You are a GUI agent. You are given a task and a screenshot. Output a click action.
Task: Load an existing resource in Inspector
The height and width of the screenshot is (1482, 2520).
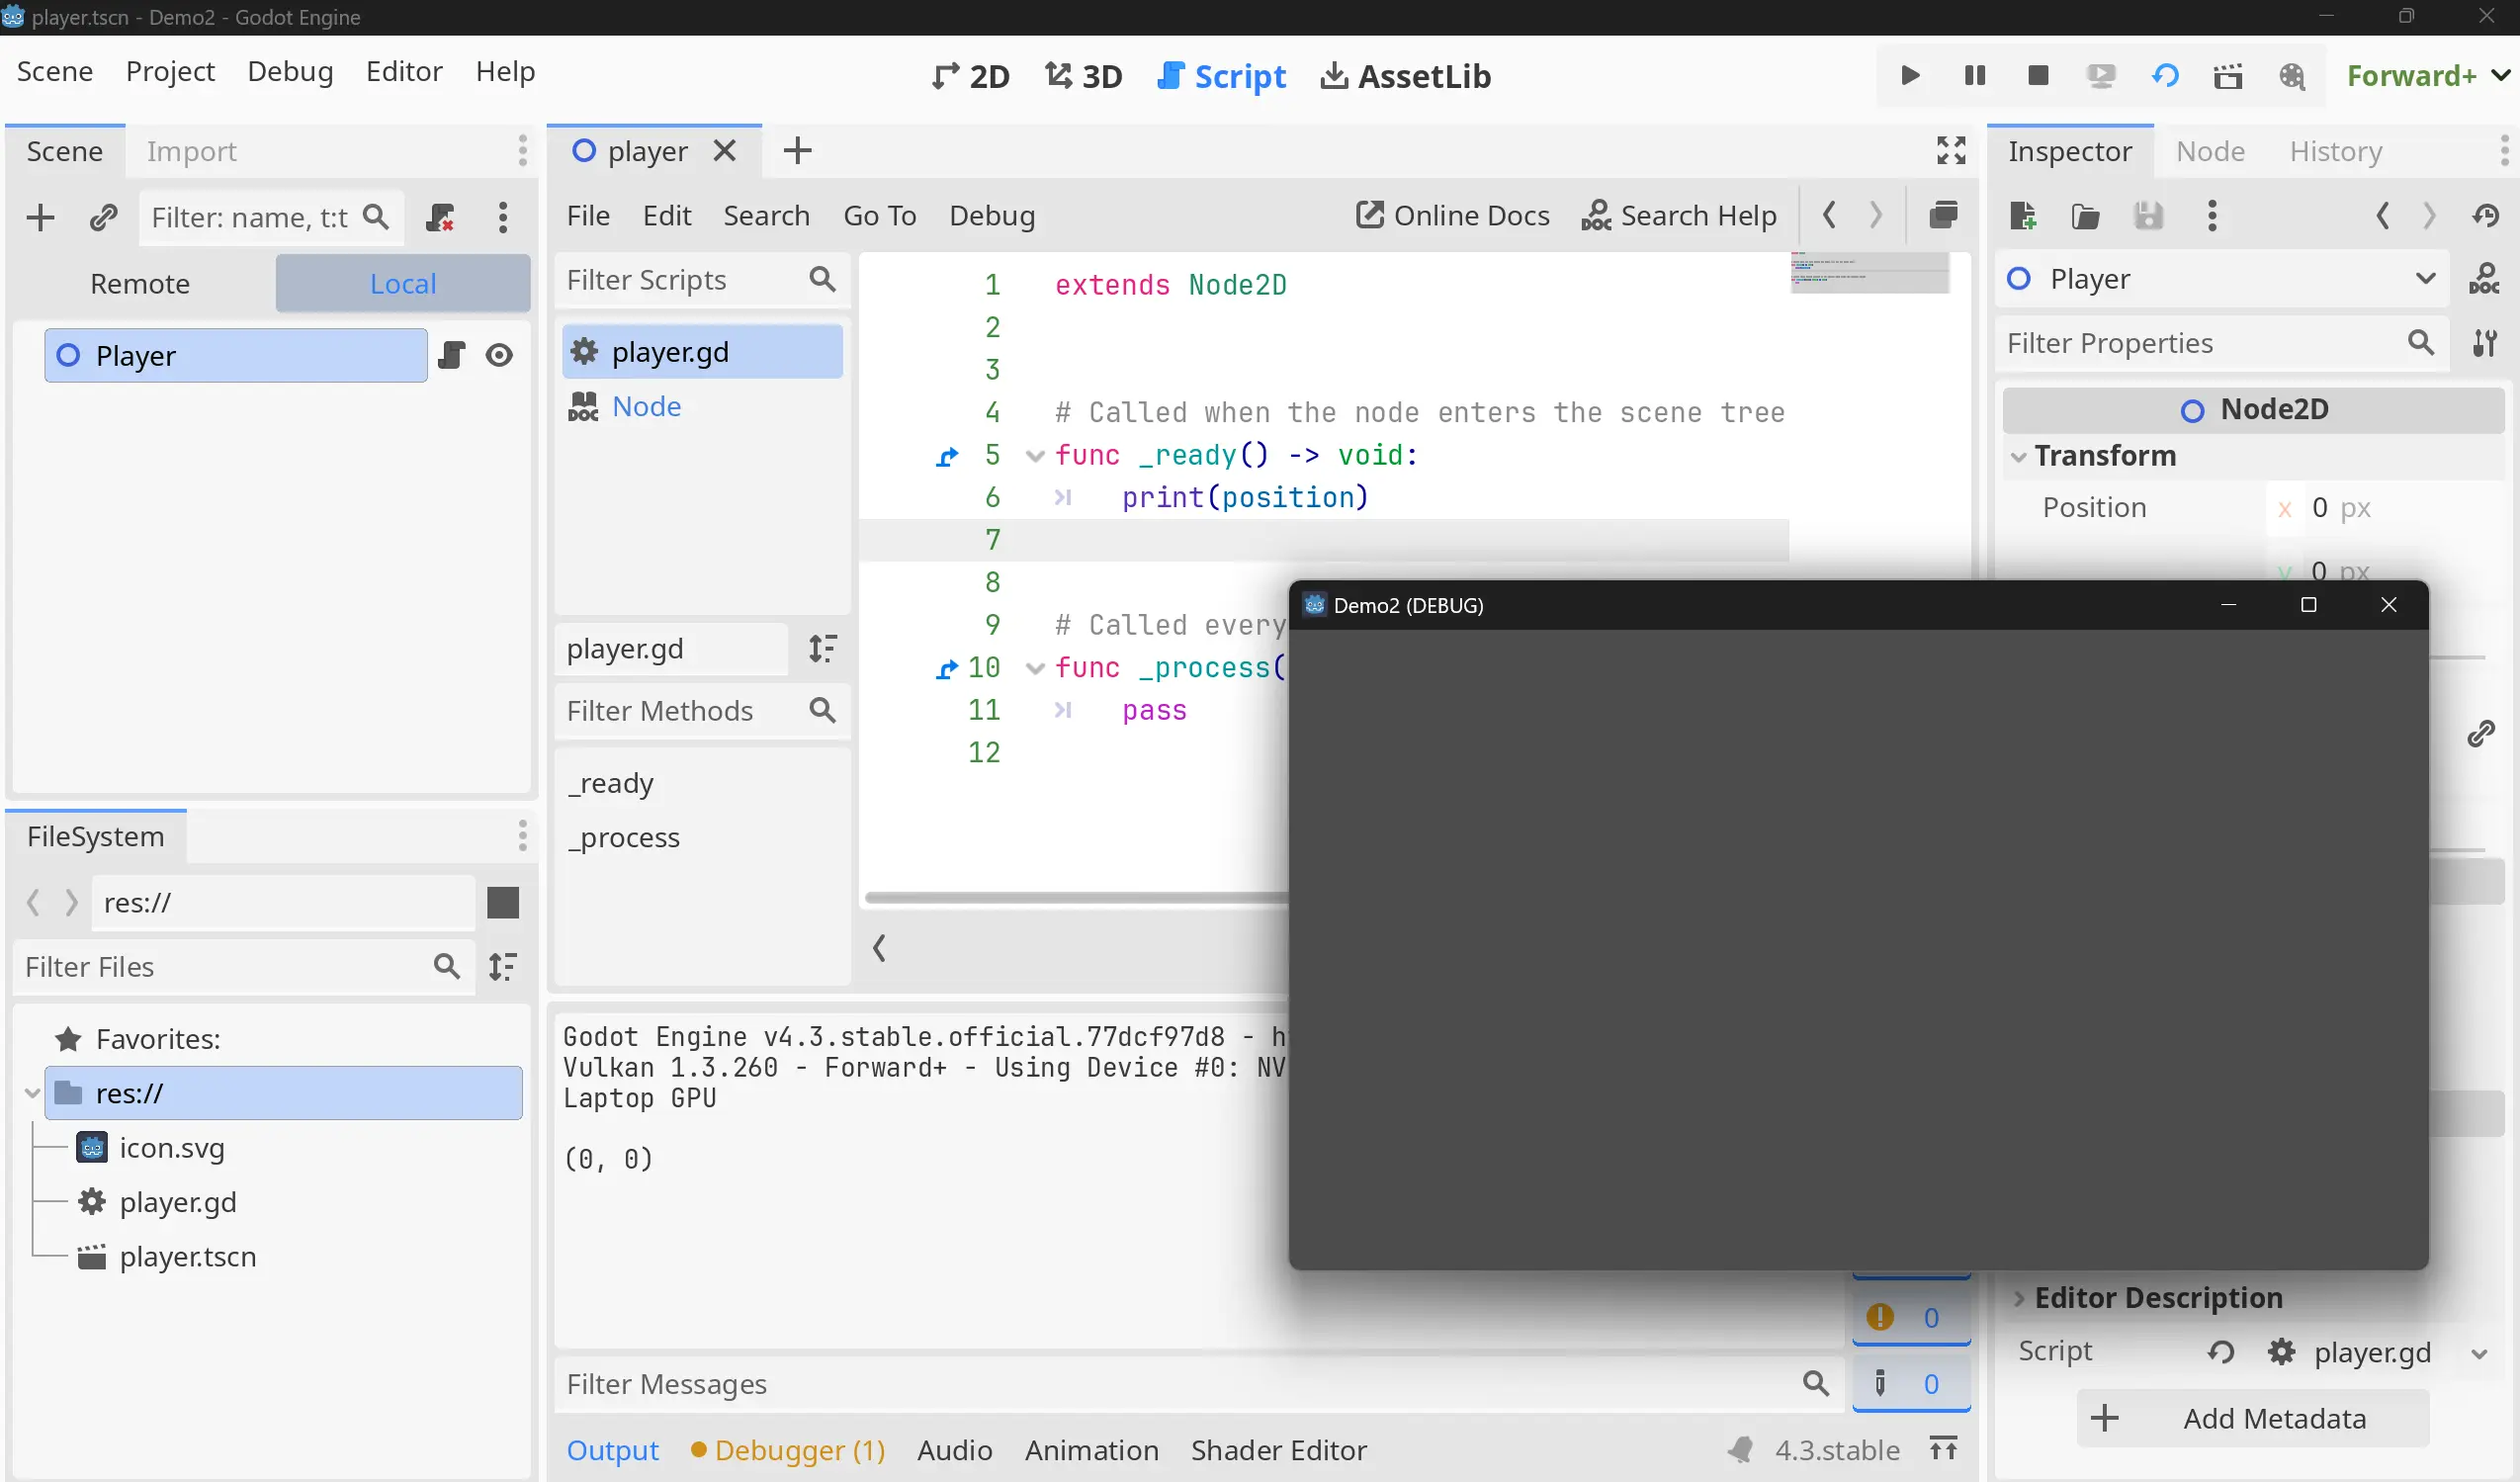(x=2085, y=215)
